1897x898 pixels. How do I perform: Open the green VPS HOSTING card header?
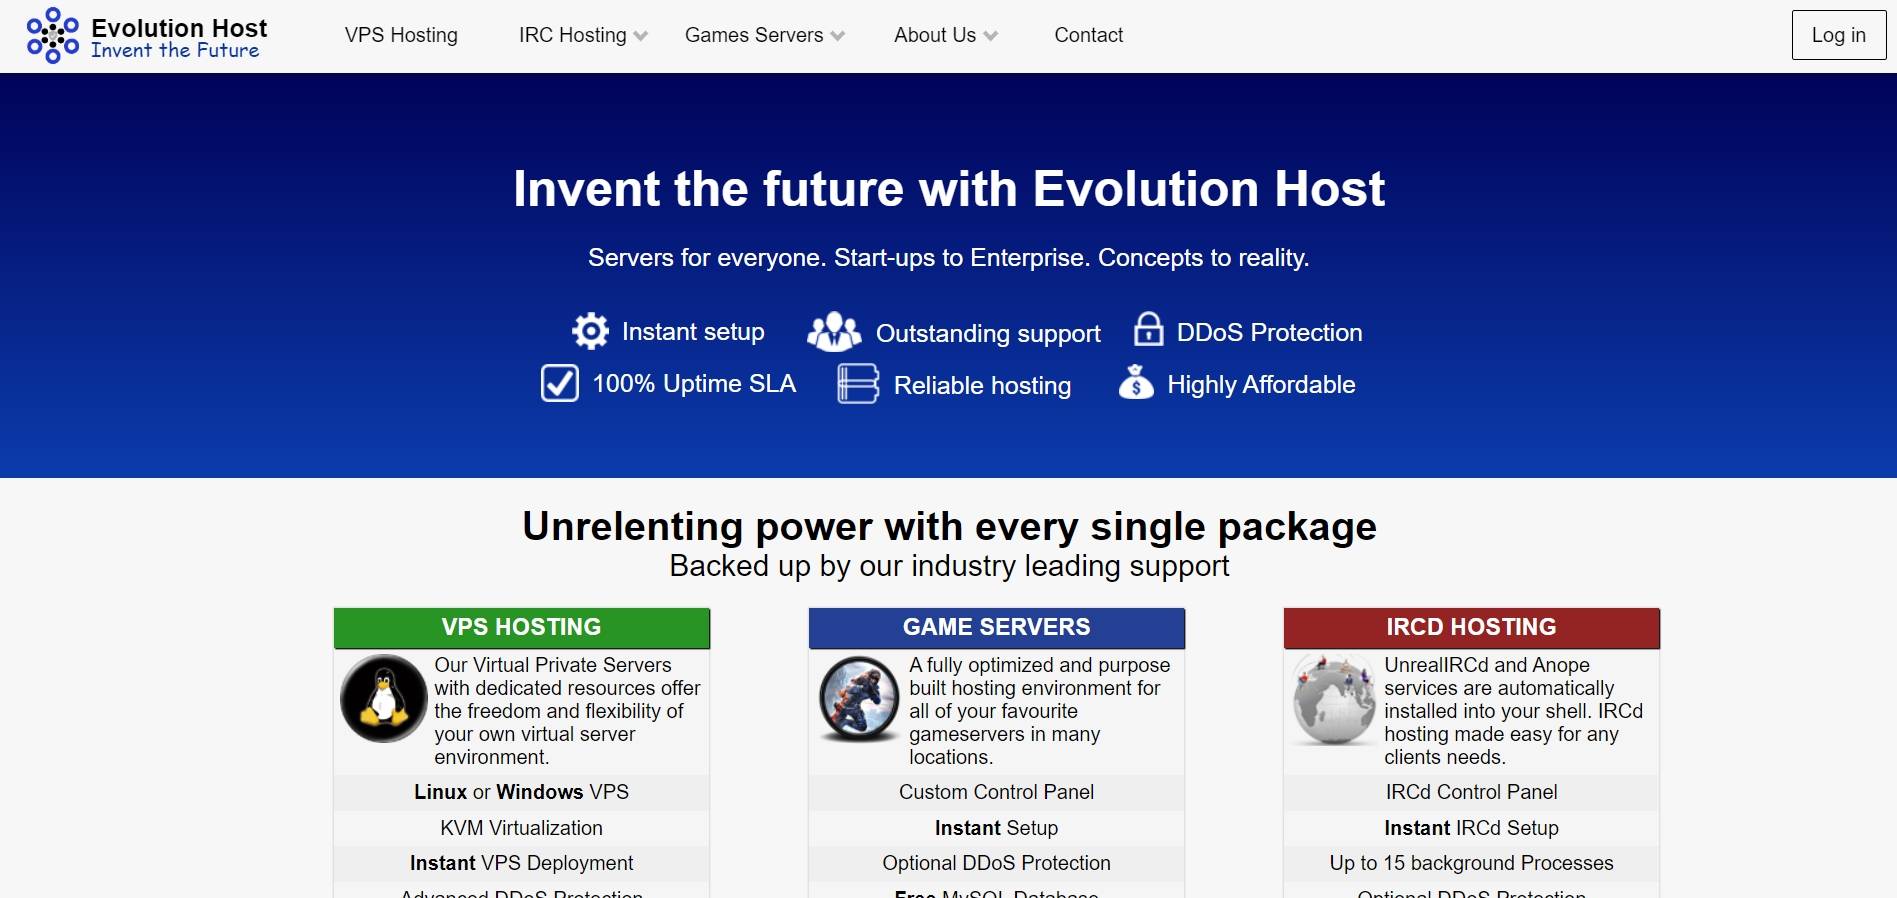coord(521,627)
